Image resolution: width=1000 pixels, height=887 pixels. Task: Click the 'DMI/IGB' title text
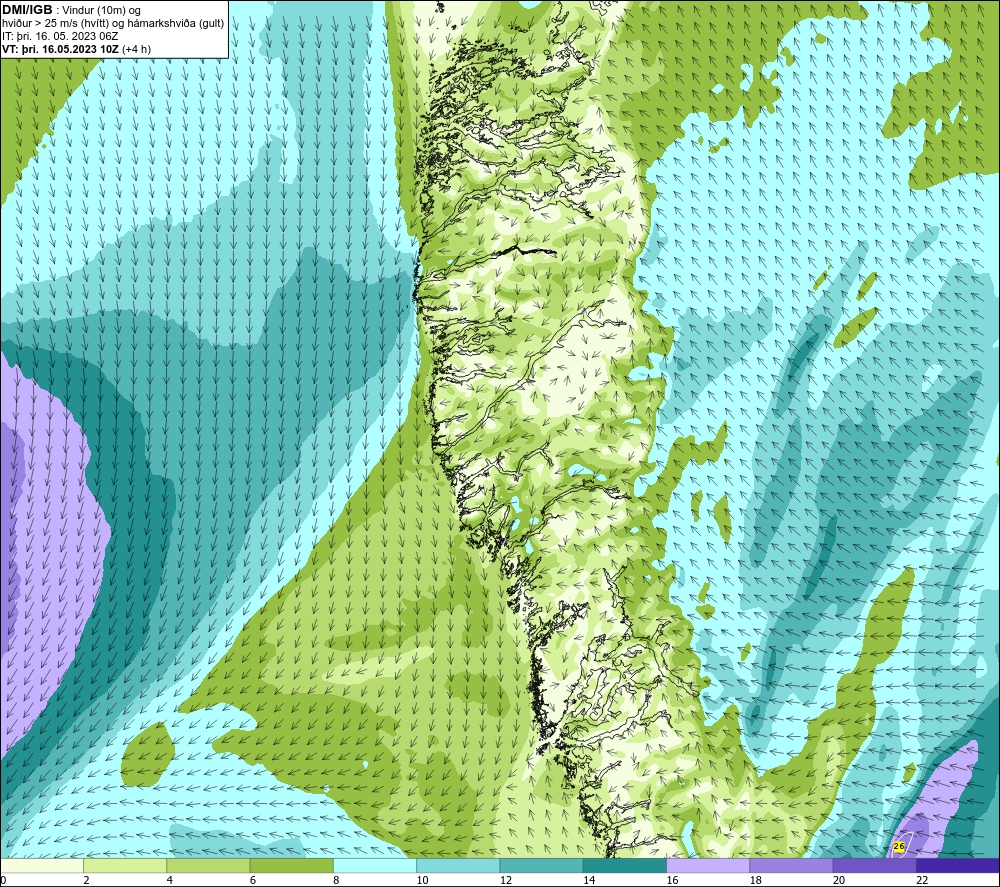click(27, 10)
